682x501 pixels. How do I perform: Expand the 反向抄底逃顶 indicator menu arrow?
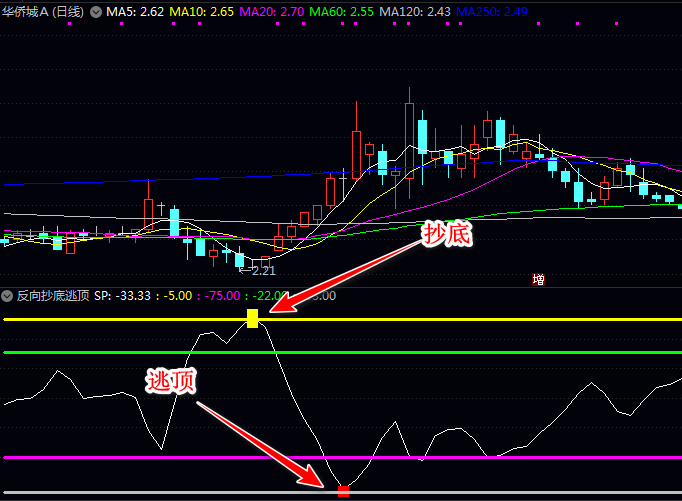coord(7,296)
